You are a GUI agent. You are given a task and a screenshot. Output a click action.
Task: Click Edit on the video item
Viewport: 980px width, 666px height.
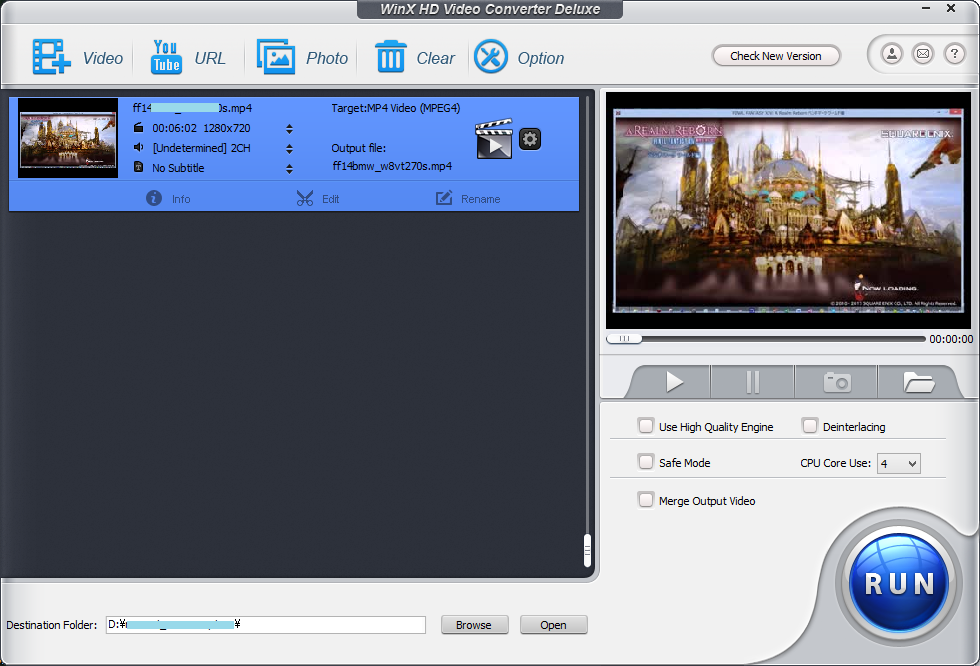tap(318, 198)
